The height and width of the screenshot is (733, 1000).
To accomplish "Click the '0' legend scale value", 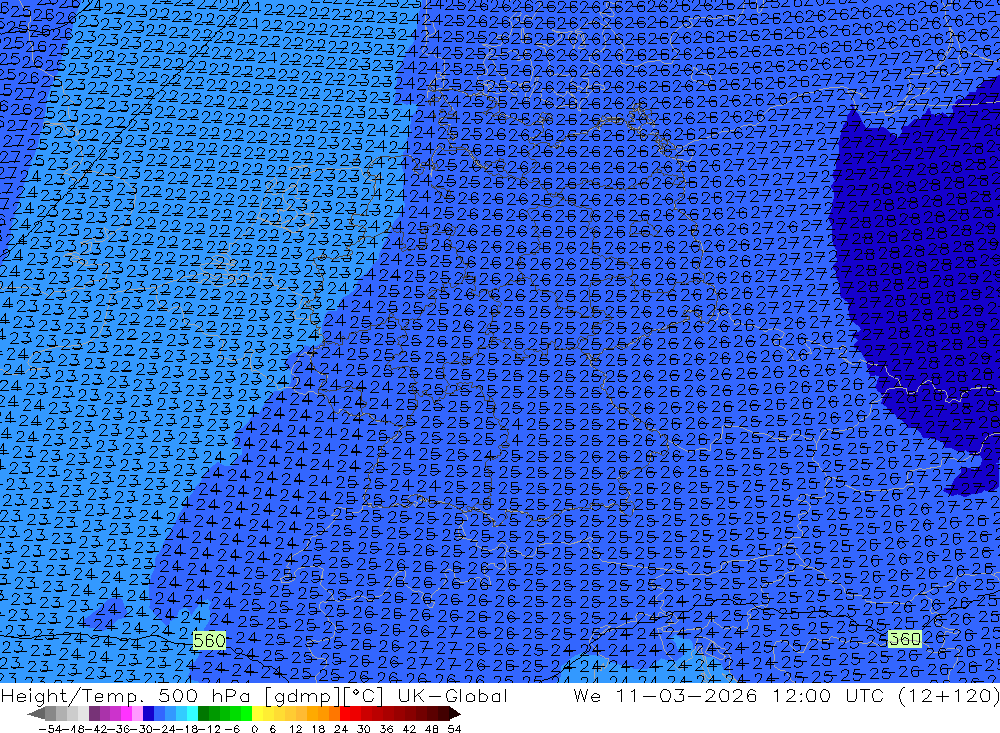I will click(254, 729).
